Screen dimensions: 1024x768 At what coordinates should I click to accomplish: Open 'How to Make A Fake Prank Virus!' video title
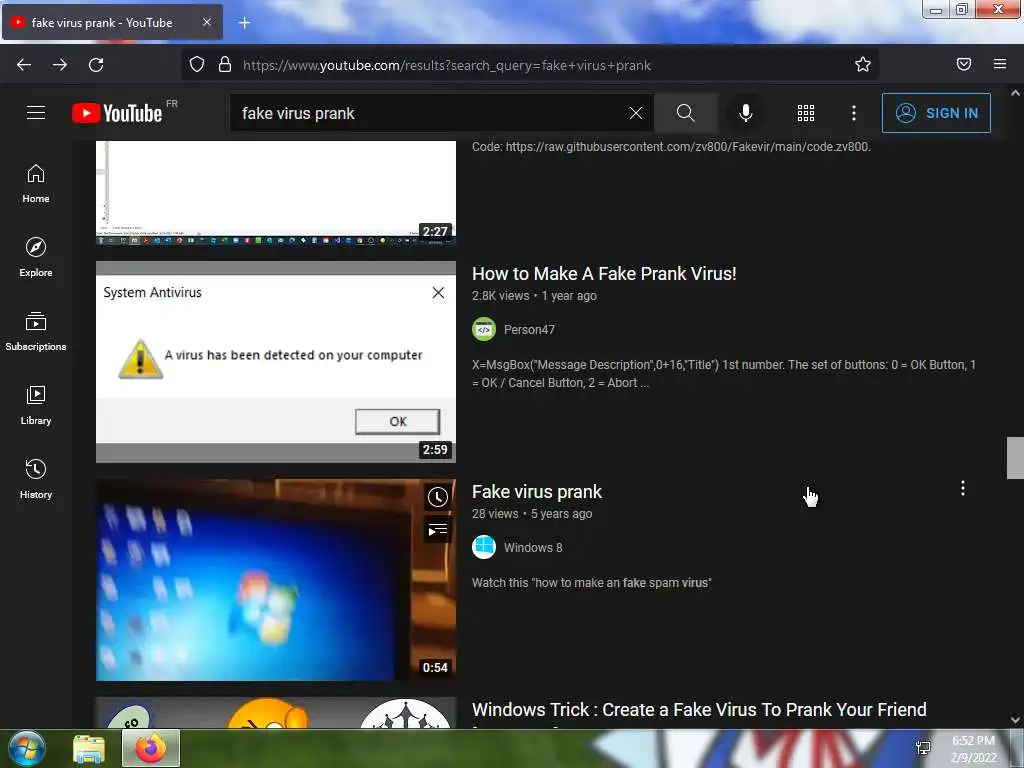pyautogui.click(x=604, y=274)
